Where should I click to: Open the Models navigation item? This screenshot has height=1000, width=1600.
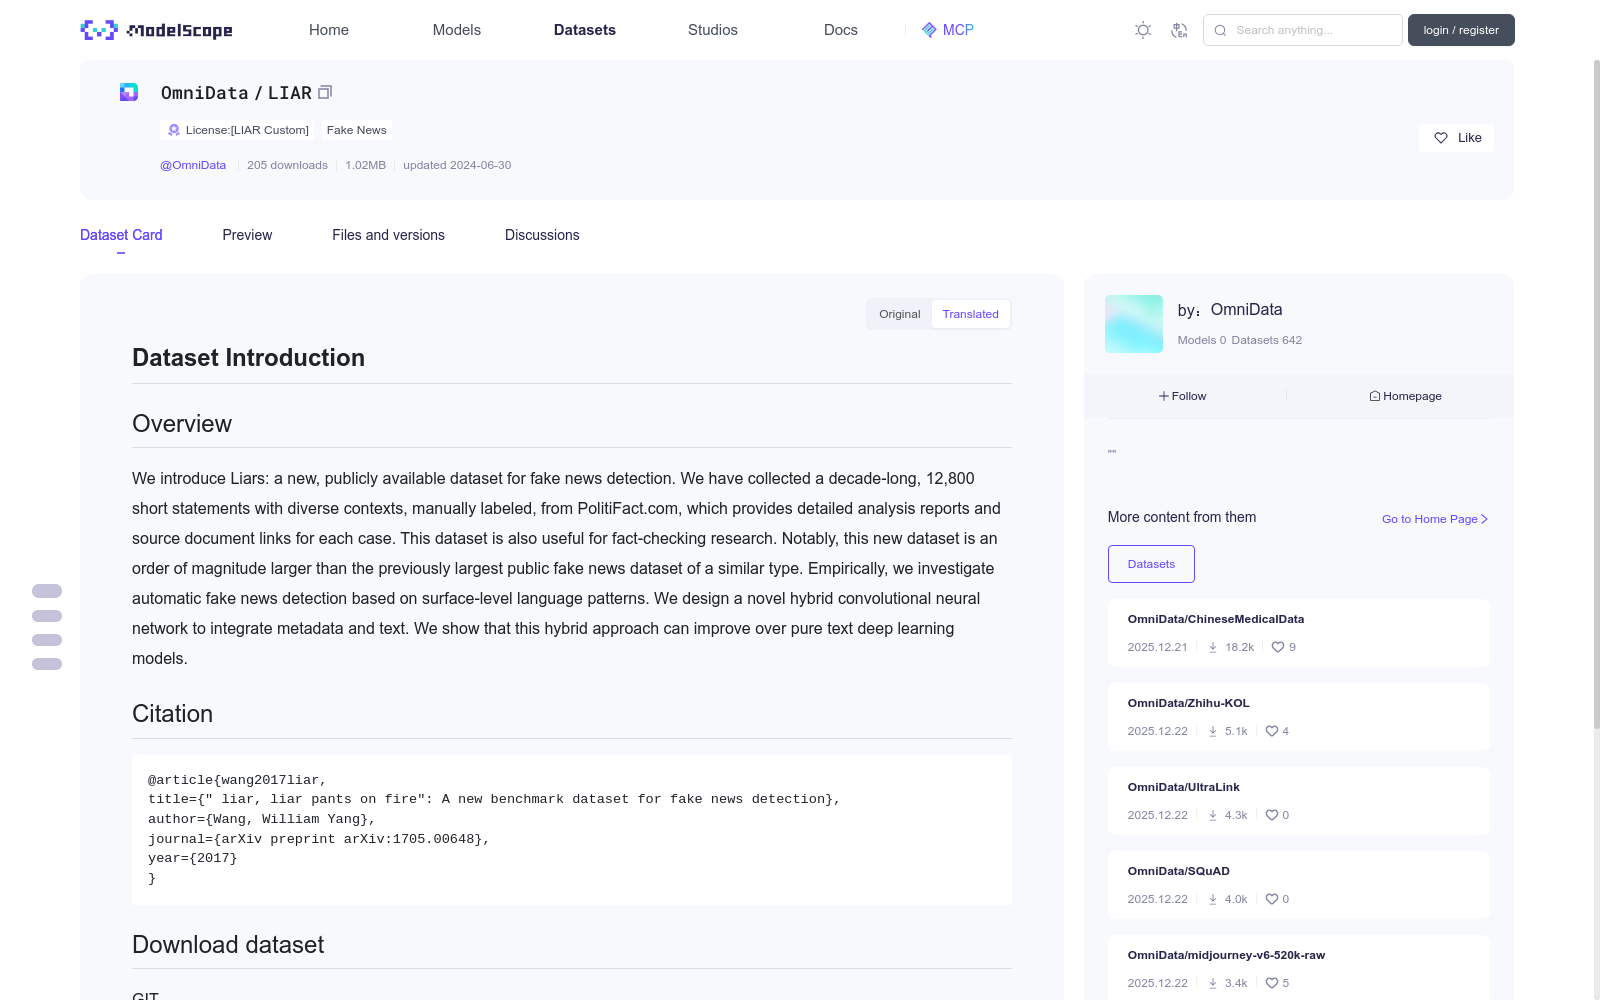pos(457,30)
